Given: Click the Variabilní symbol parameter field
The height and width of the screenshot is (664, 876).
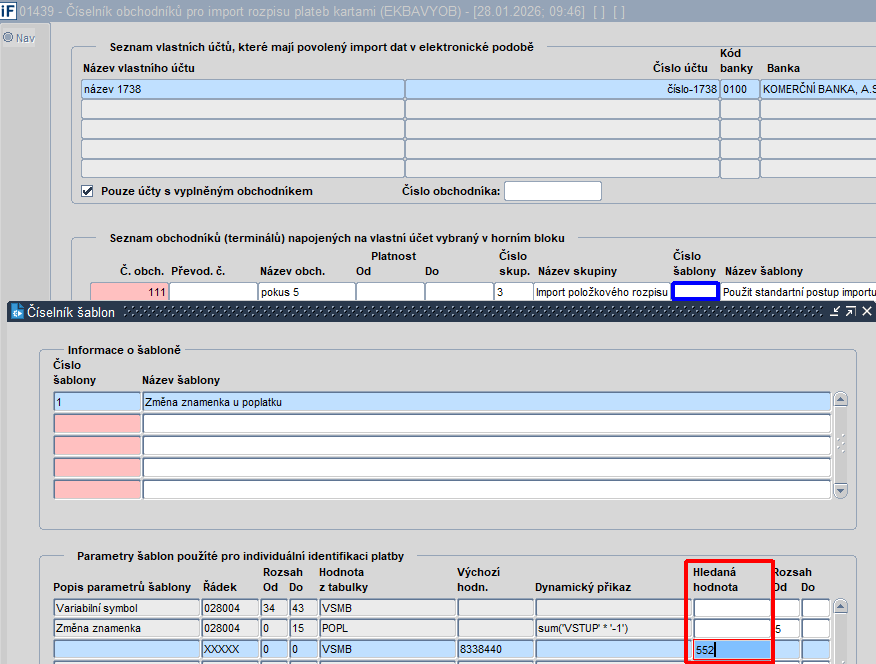Looking at the screenshot, I should pyautogui.click(x=125, y=607).
